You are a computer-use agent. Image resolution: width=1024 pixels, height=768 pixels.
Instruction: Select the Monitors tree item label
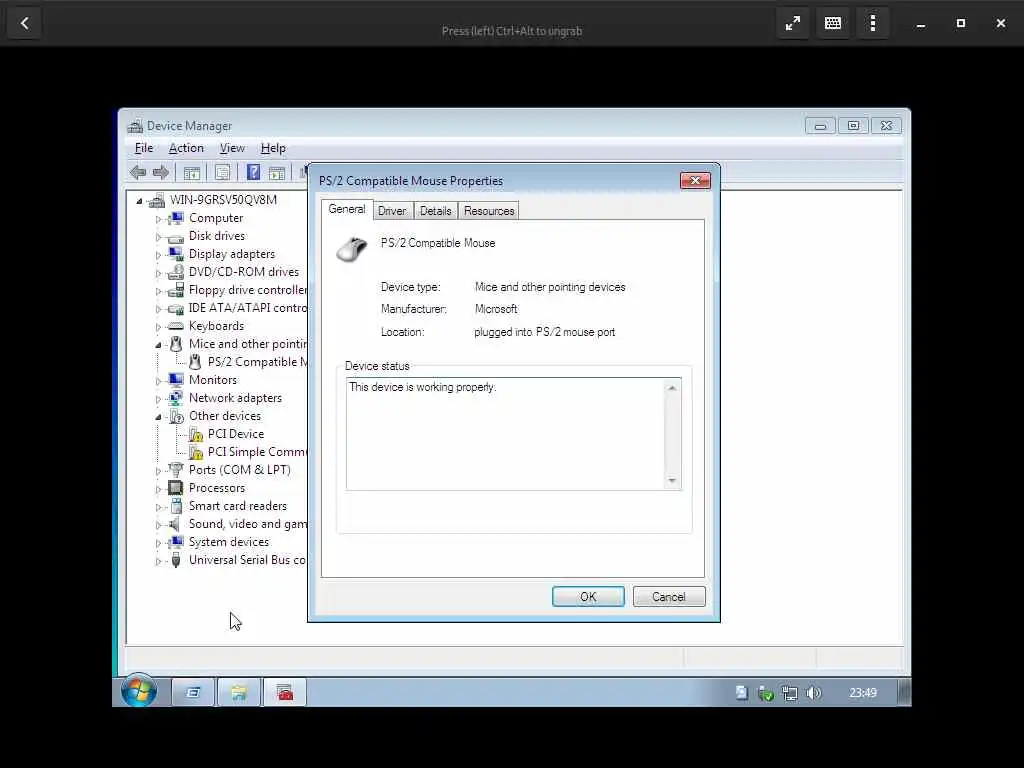pyautogui.click(x=213, y=380)
